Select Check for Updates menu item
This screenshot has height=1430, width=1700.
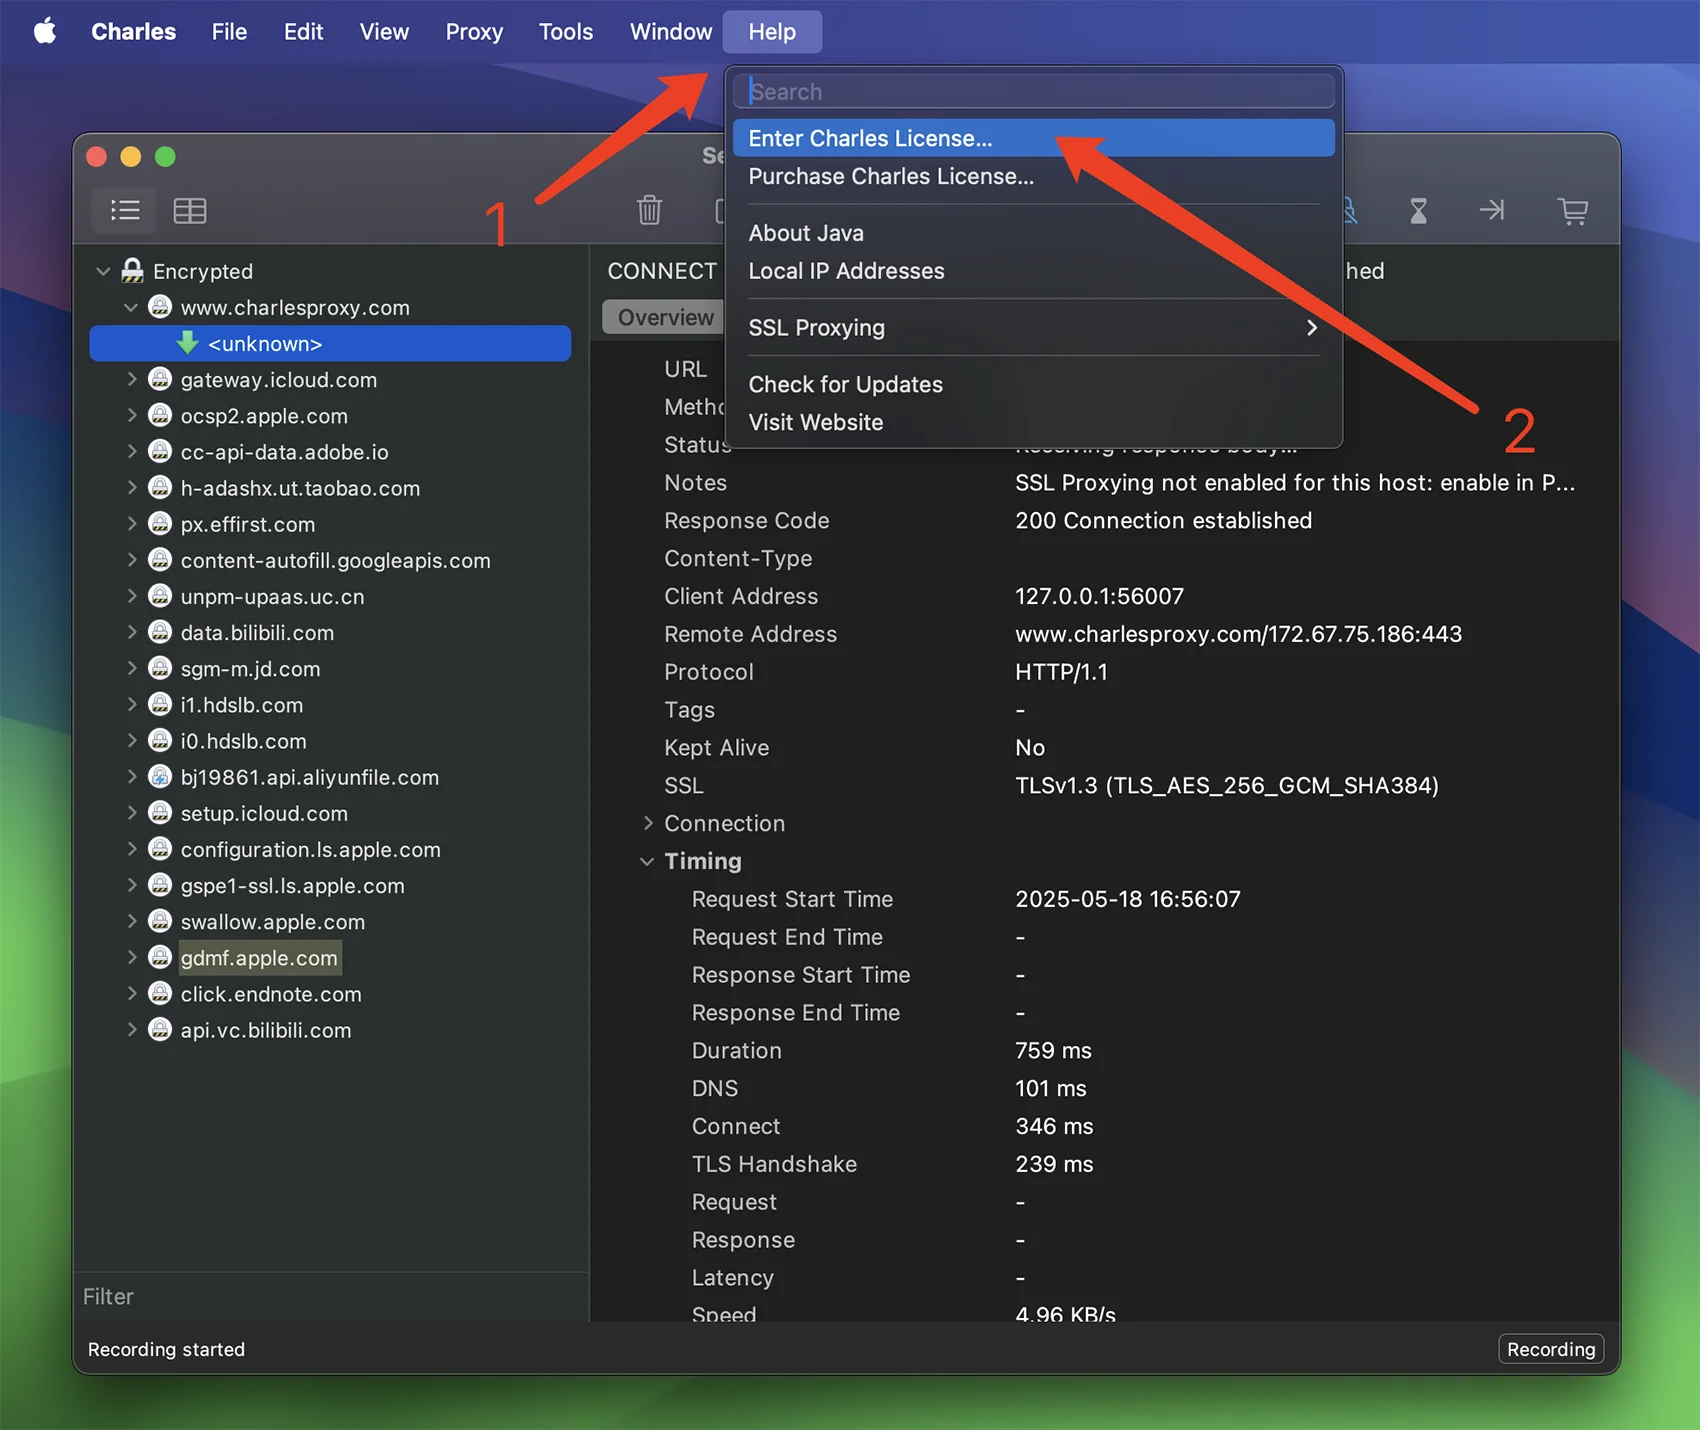1034,384
